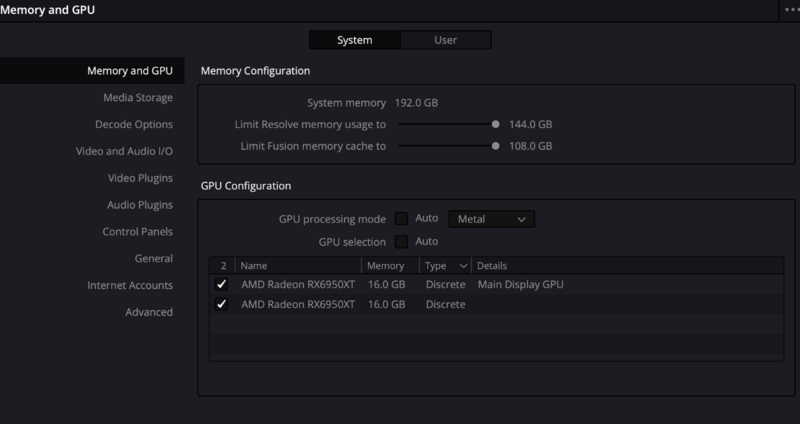Open Control Panels settings

pyautogui.click(x=137, y=232)
